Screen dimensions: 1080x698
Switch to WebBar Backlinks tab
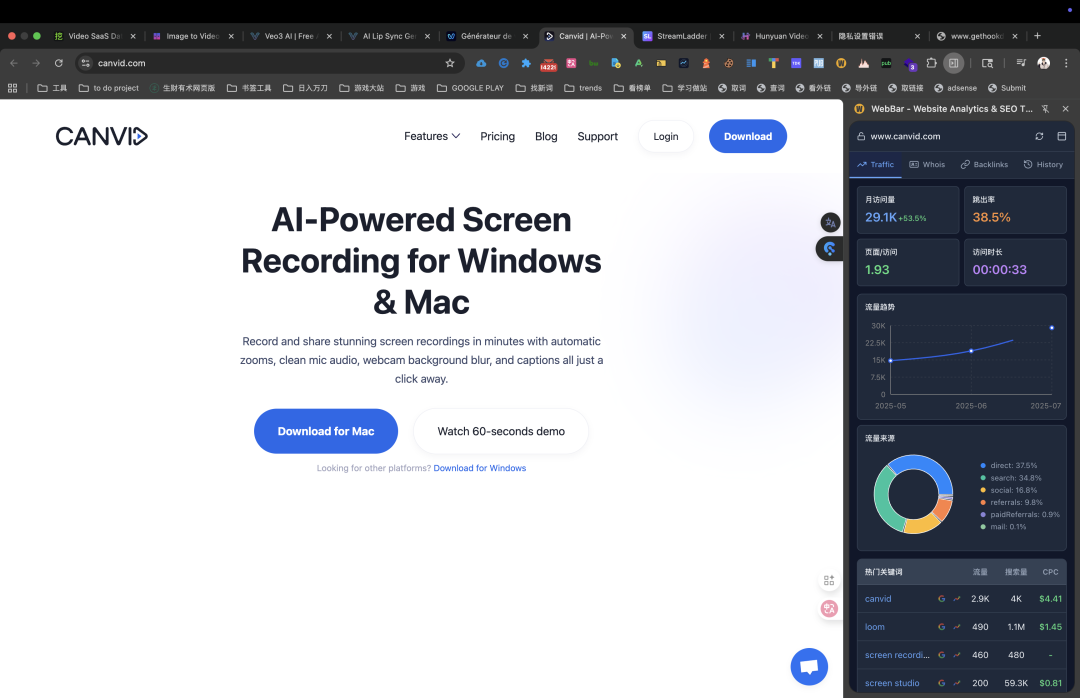tap(984, 165)
